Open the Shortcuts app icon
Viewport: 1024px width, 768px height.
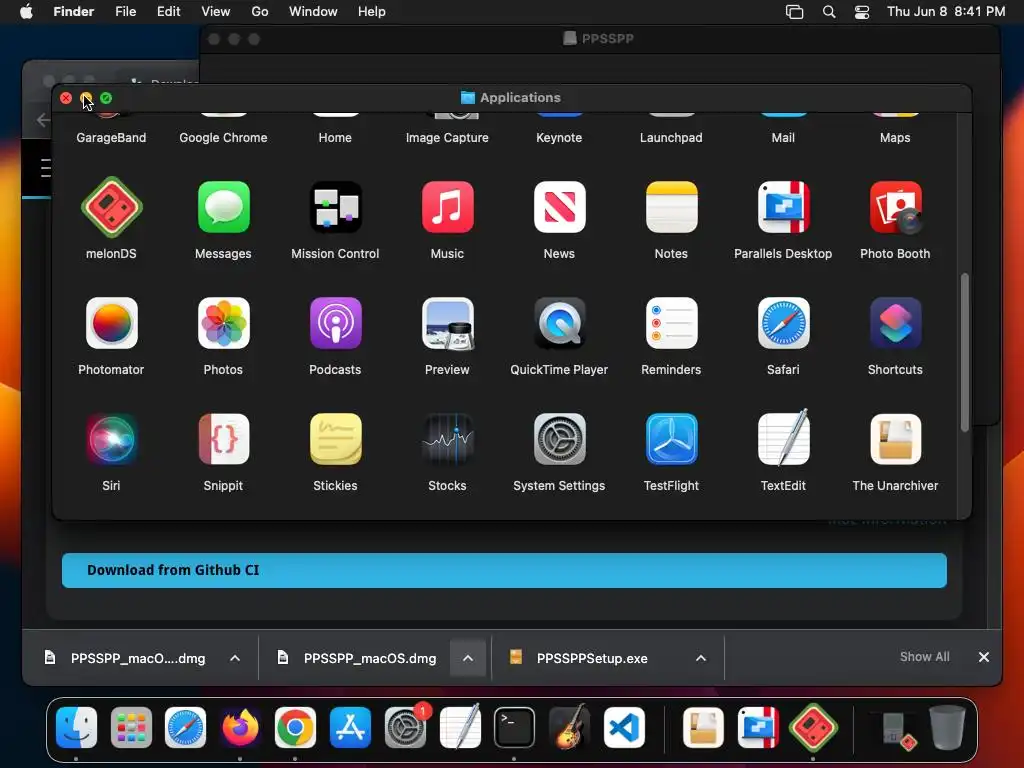[x=895, y=323]
